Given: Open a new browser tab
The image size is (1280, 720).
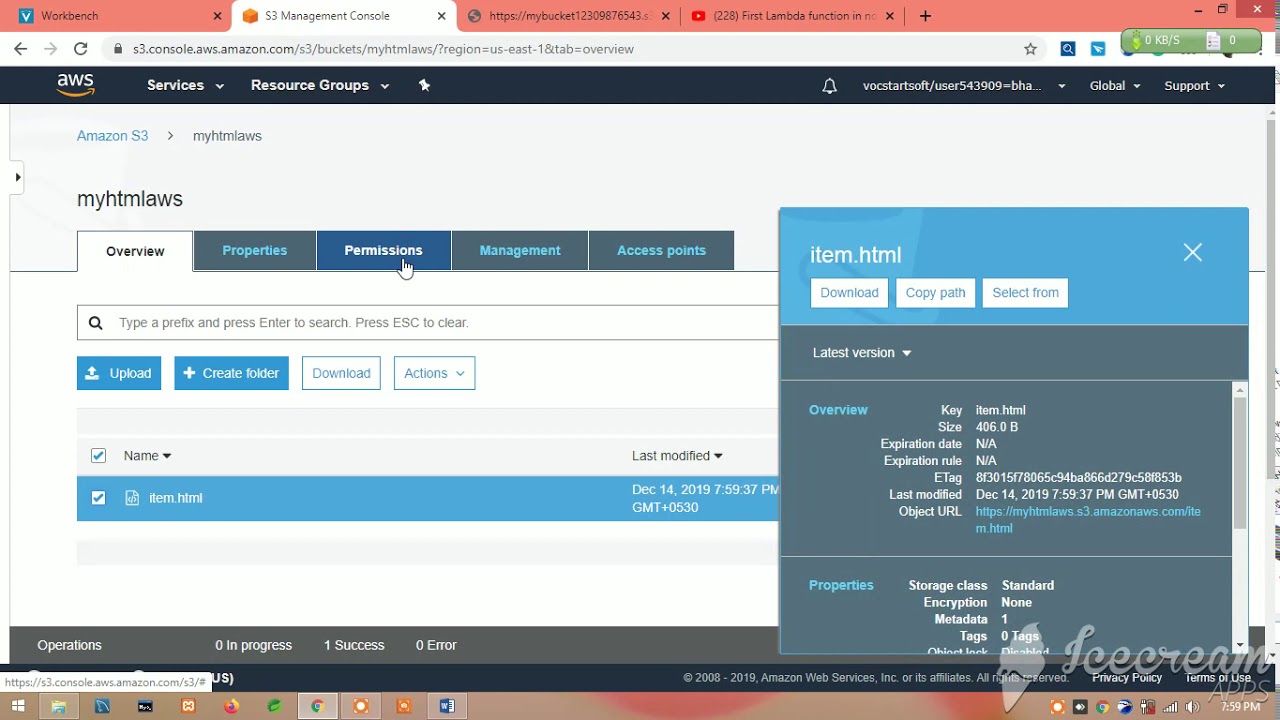Looking at the screenshot, I should point(925,16).
